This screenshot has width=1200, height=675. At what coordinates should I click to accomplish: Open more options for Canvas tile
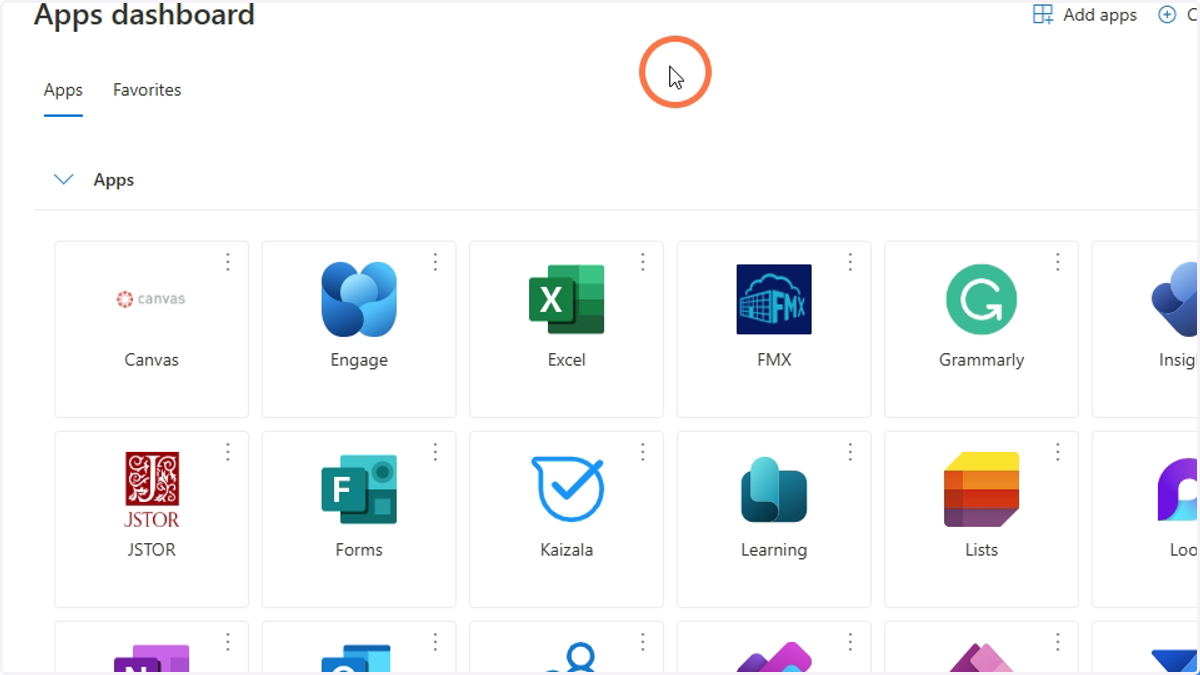pyautogui.click(x=228, y=262)
